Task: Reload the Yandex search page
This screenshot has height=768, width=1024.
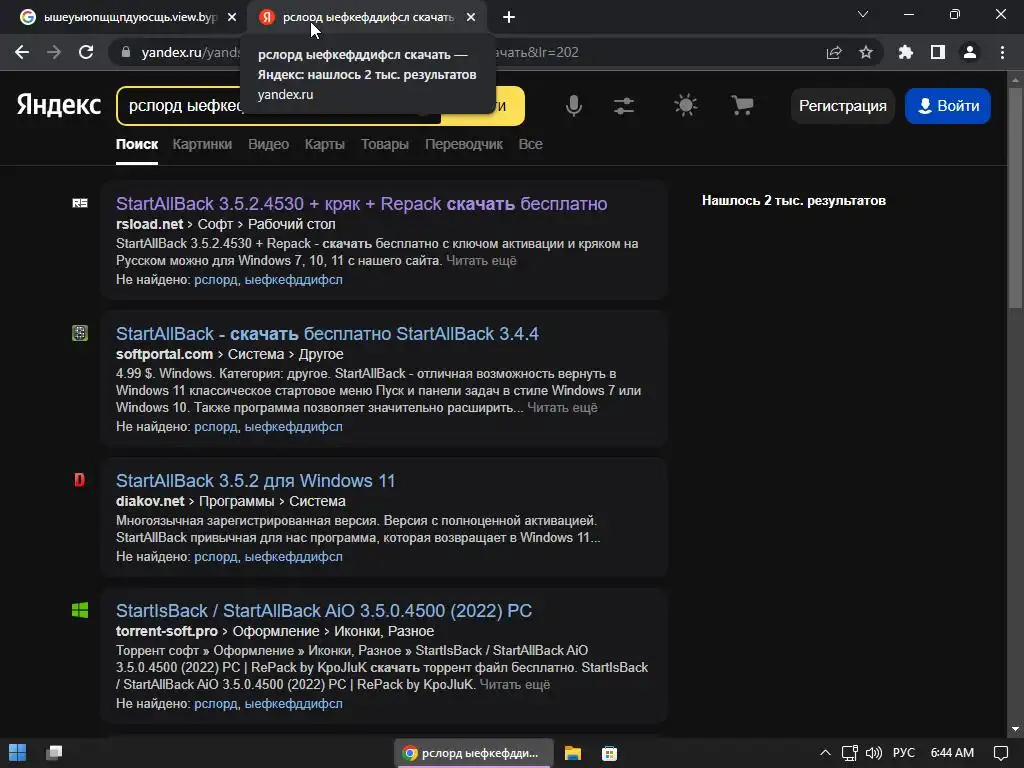Action: coord(86,52)
